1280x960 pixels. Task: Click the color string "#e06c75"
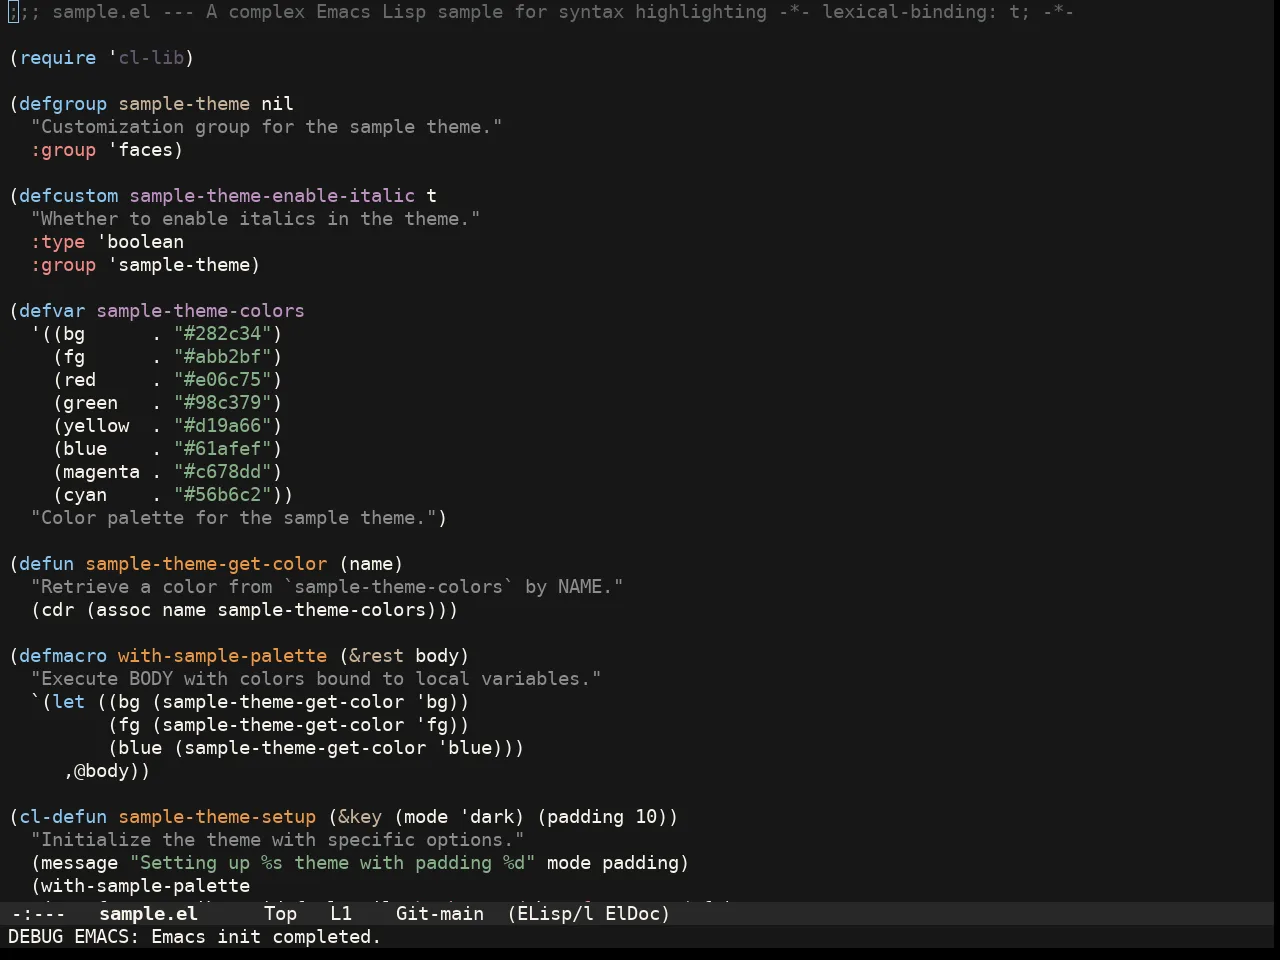coord(223,380)
